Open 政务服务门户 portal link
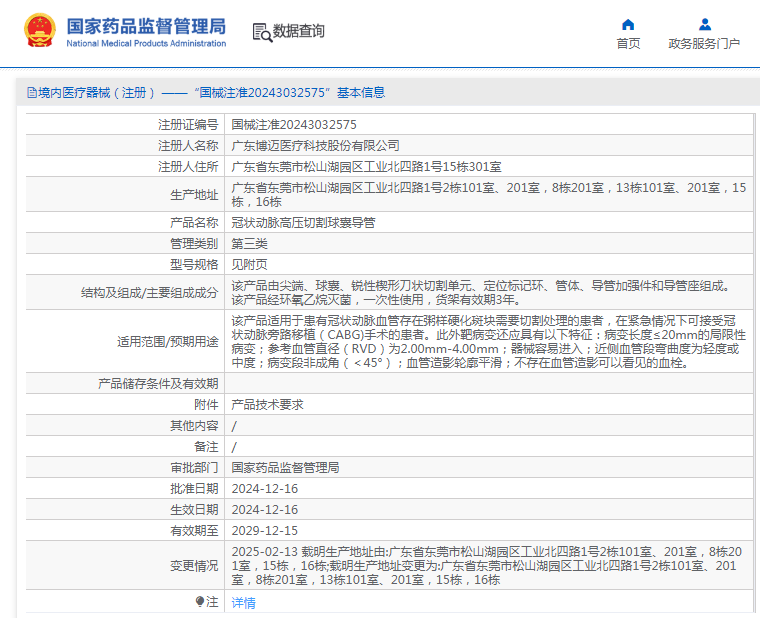Viewport: 760px width, 618px height. tap(704, 44)
